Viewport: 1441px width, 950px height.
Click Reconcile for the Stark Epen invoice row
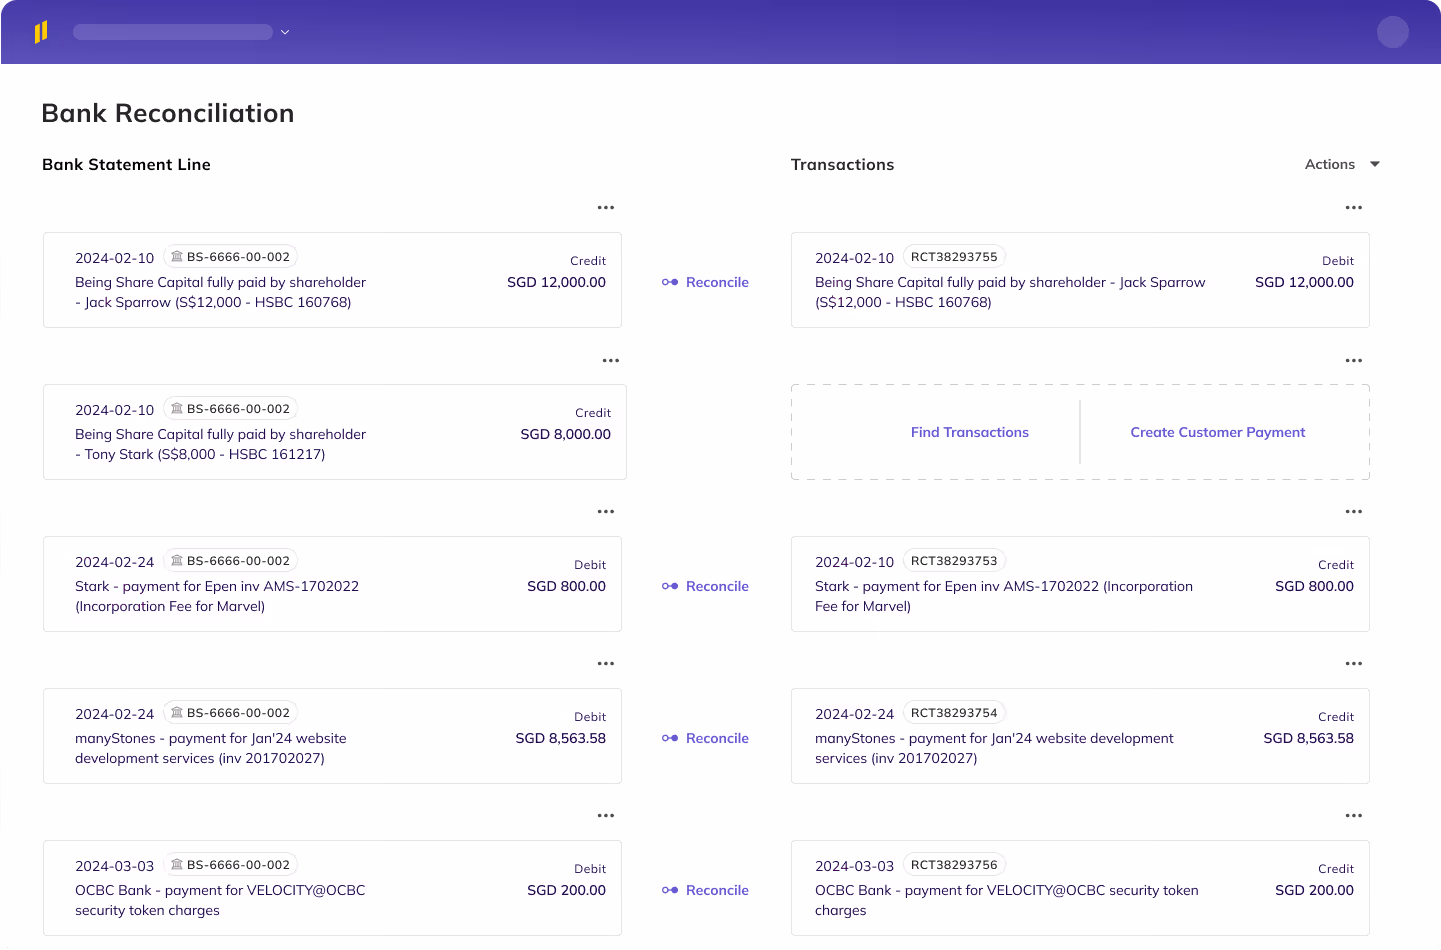(717, 586)
